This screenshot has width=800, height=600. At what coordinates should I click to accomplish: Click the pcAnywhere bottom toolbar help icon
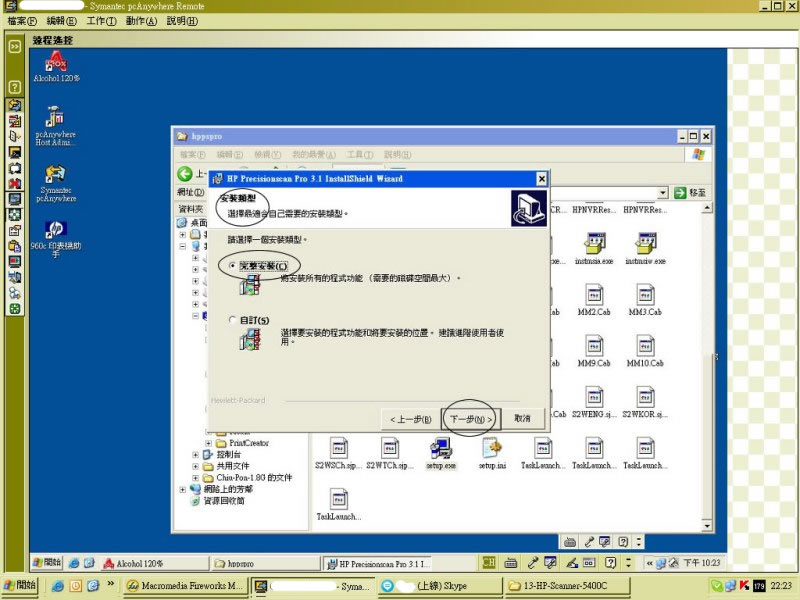pos(623,541)
